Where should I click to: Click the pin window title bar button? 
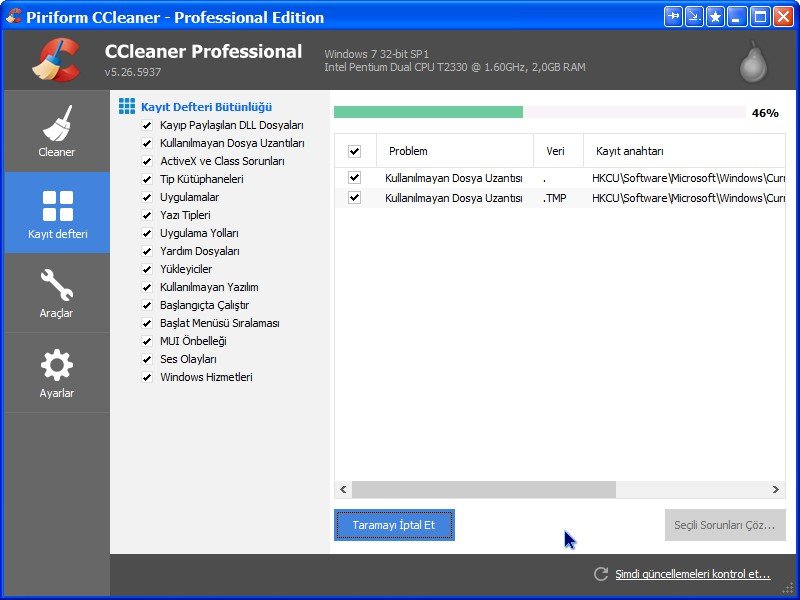(x=673, y=17)
